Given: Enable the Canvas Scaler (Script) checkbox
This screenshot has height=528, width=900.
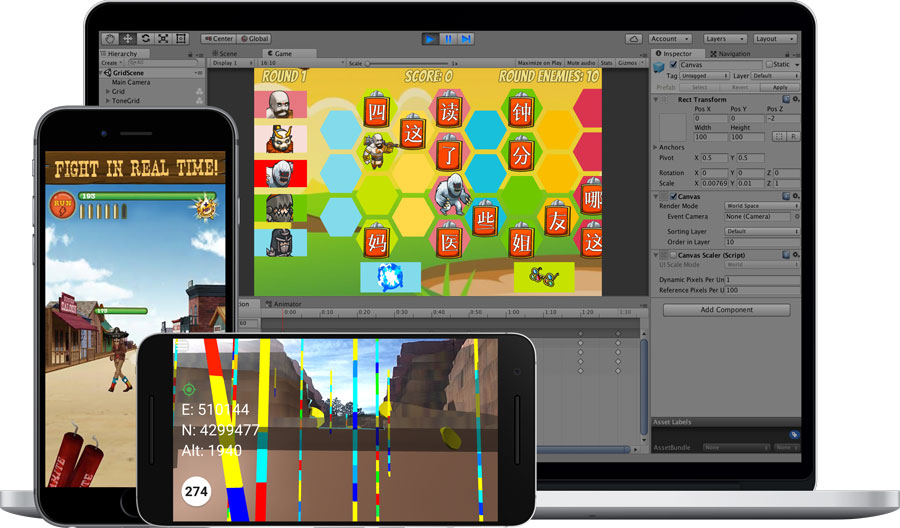Looking at the screenshot, I should [673, 255].
